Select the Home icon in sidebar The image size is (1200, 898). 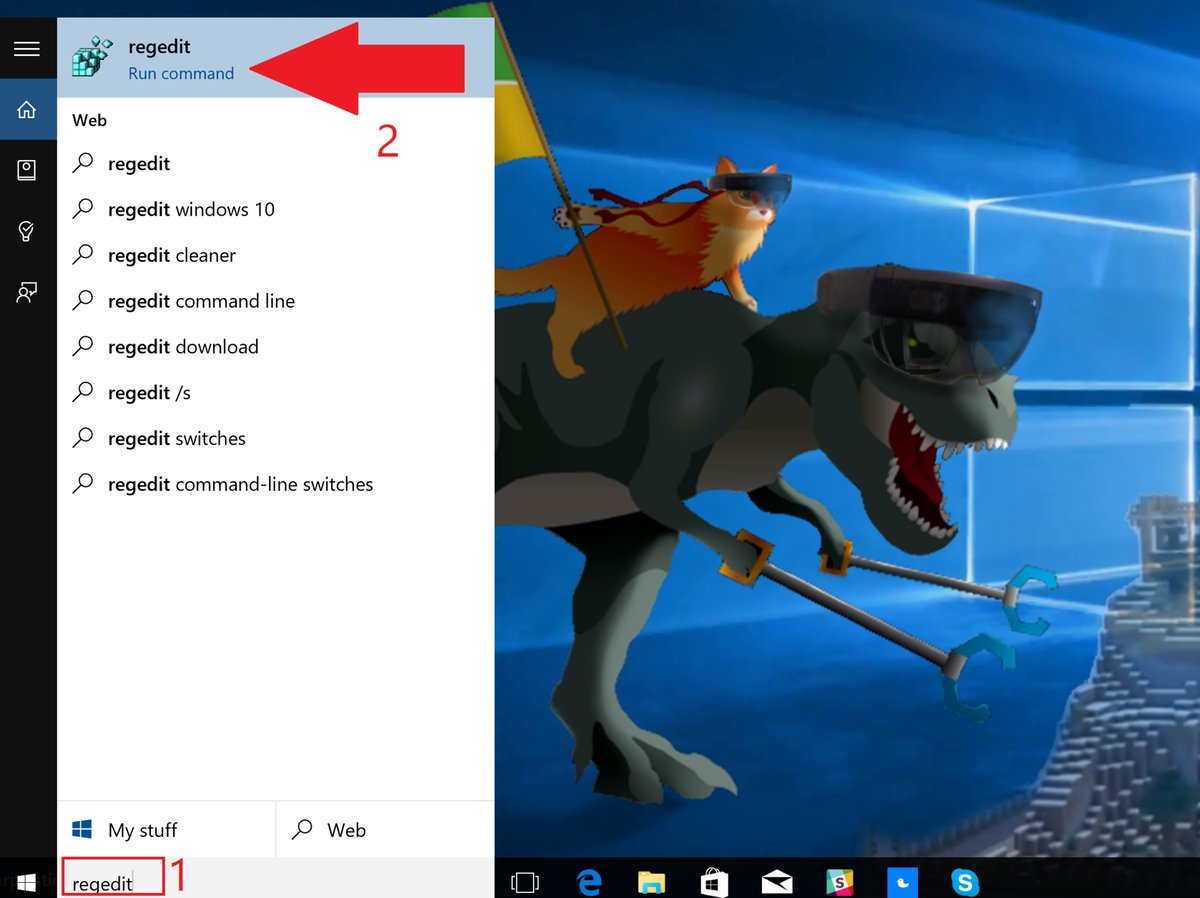pos(27,109)
